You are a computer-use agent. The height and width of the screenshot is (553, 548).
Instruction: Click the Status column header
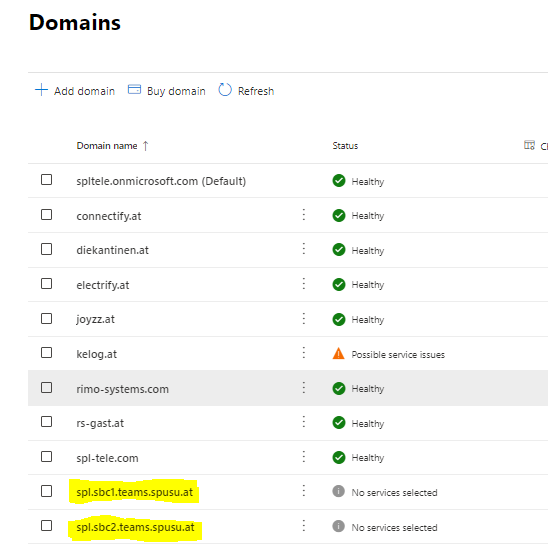345,146
